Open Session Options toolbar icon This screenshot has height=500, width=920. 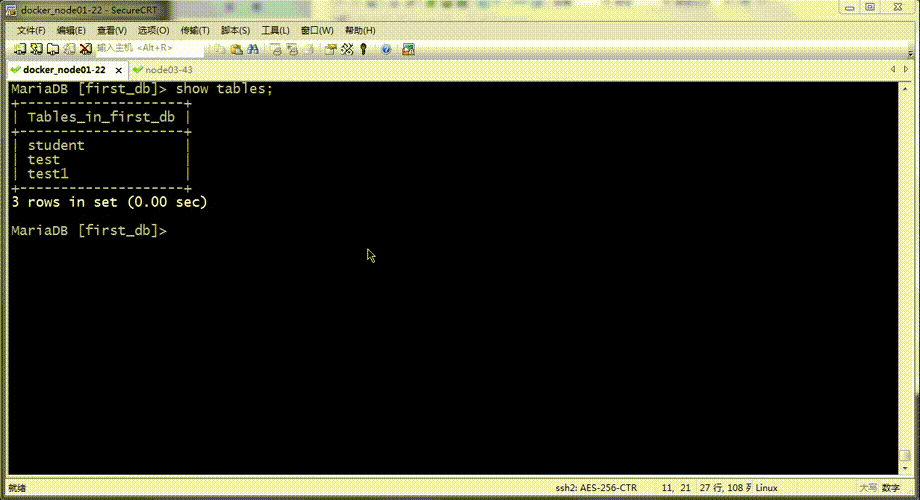330,49
